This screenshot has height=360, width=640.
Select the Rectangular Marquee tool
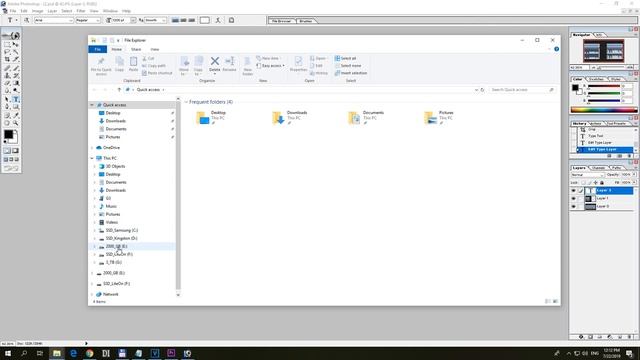tap(7, 44)
